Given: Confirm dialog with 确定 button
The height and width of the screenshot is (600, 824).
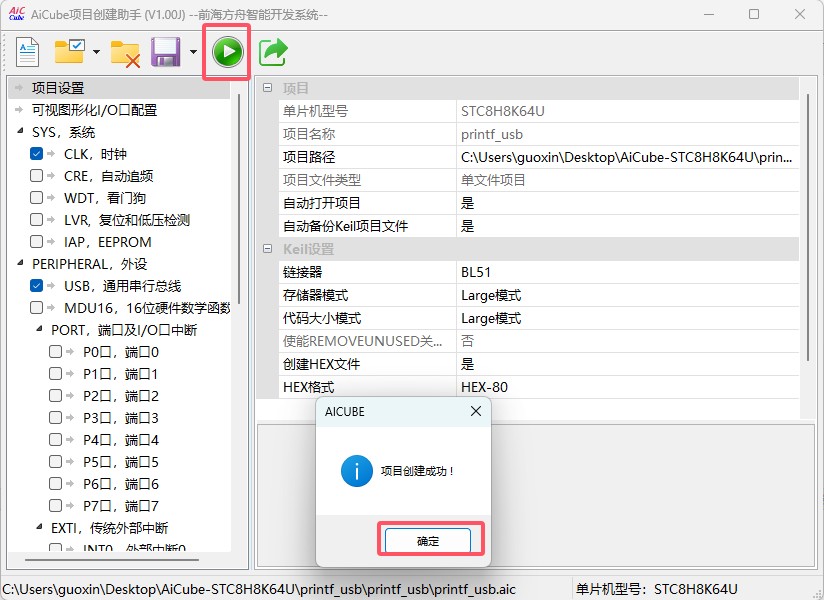Looking at the screenshot, I should [428, 541].
